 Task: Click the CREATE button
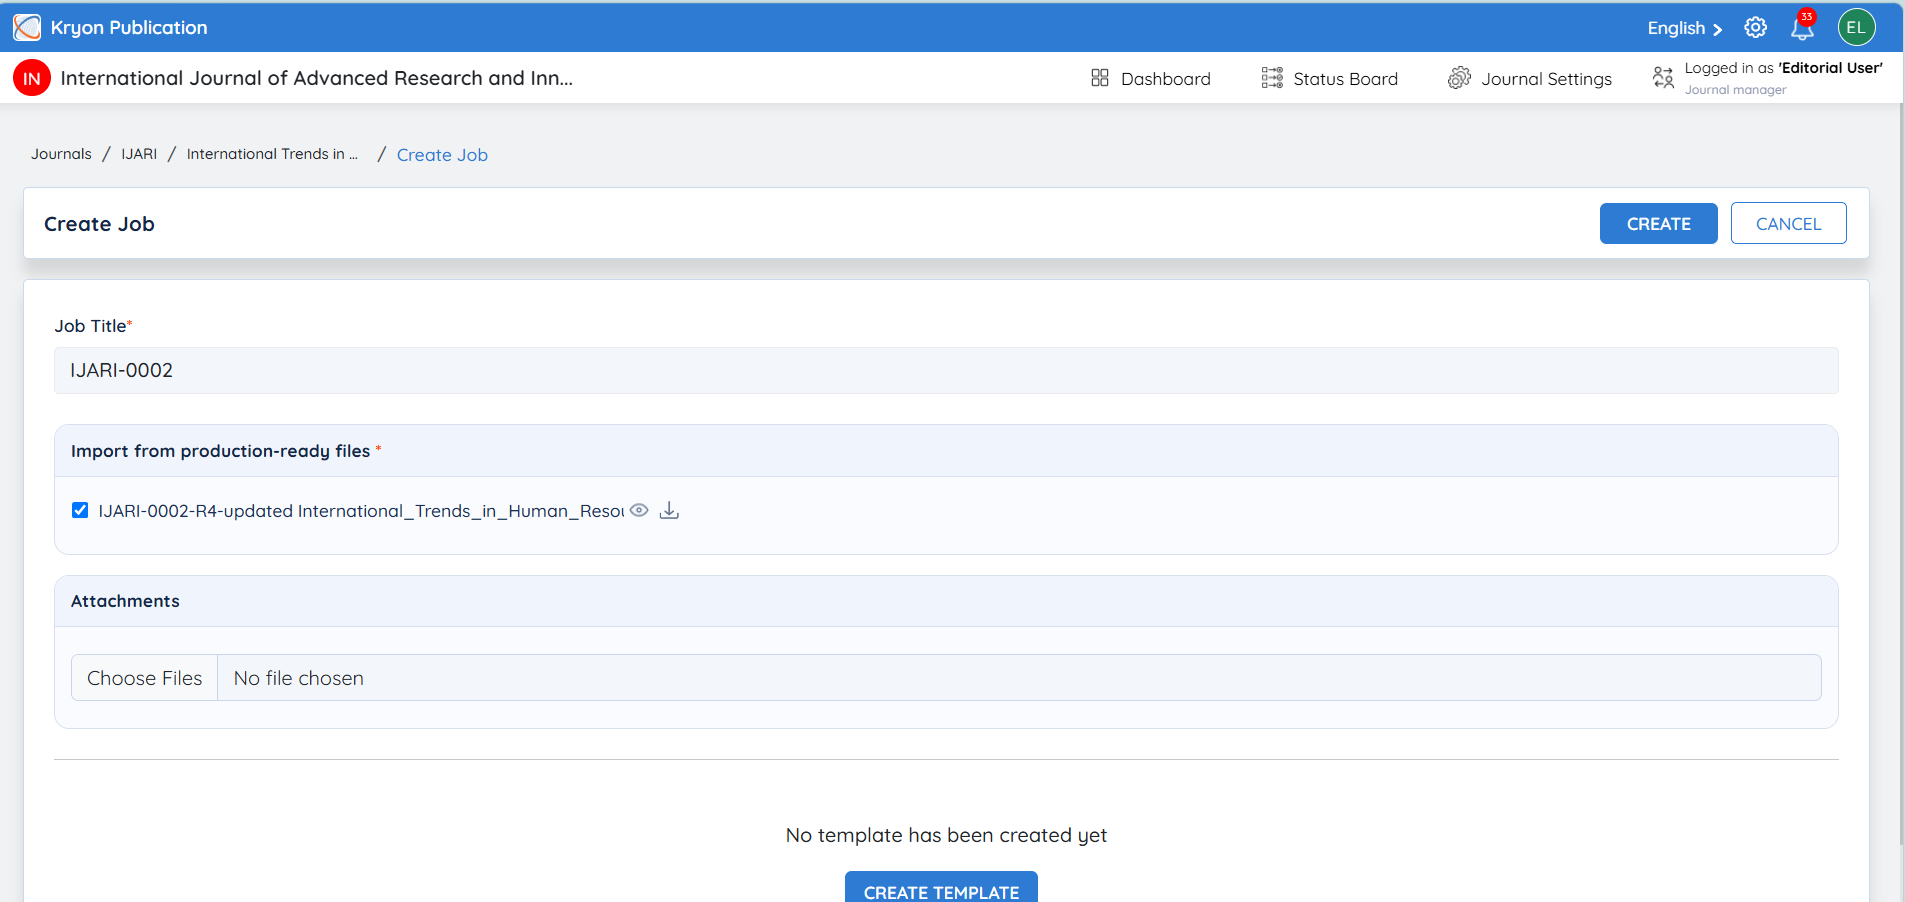(x=1659, y=224)
